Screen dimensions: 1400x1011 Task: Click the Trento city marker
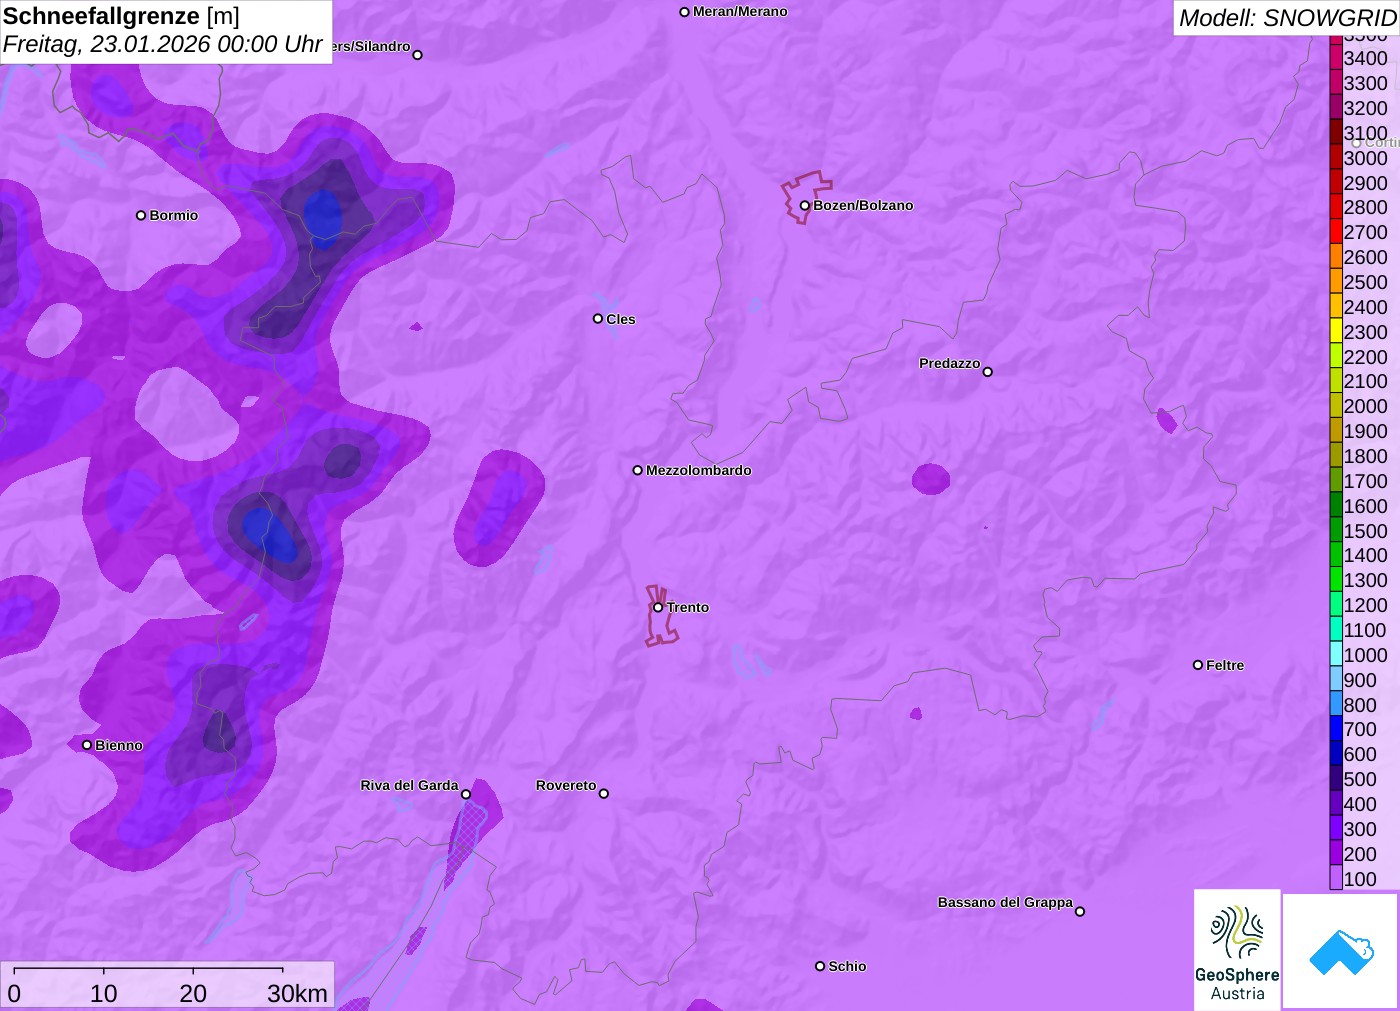tap(658, 607)
